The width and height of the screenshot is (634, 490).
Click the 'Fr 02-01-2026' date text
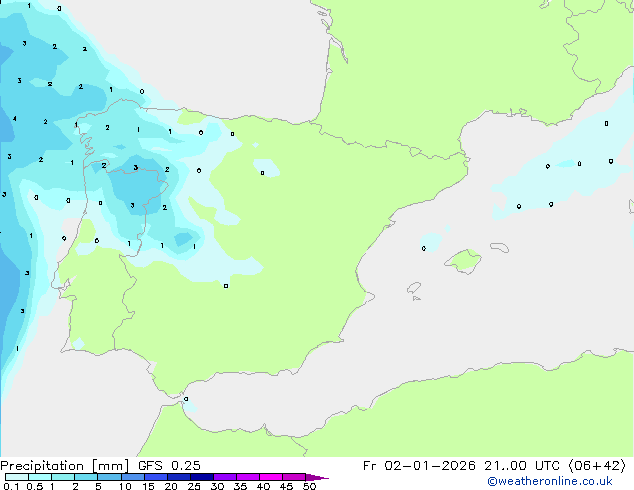(x=419, y=466)
